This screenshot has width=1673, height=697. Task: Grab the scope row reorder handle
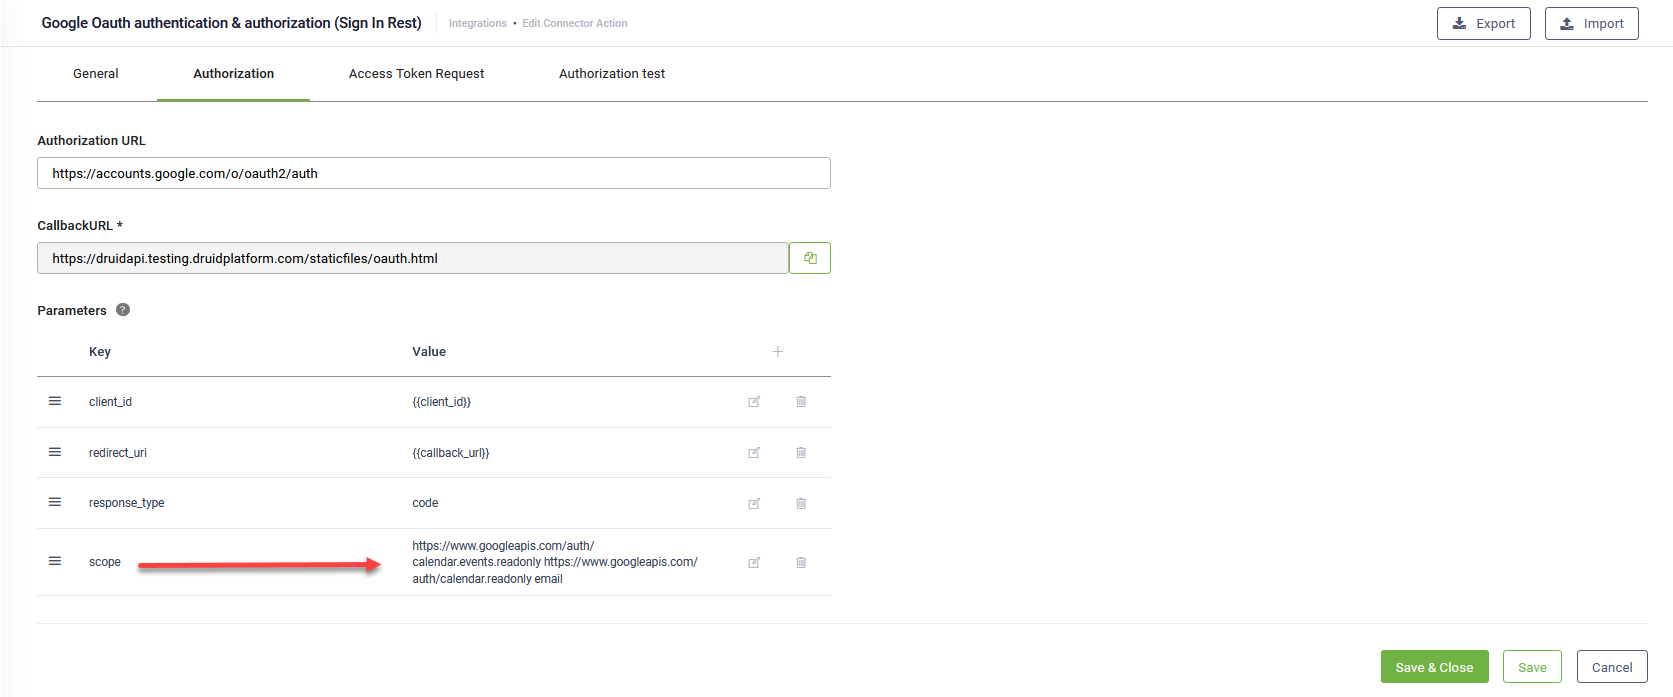[55, 561]
